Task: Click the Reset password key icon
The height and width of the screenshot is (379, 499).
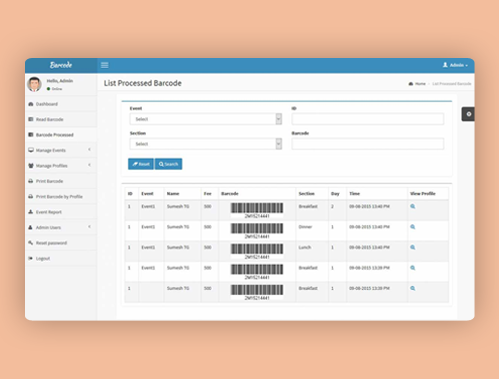Action: point(31,243)
